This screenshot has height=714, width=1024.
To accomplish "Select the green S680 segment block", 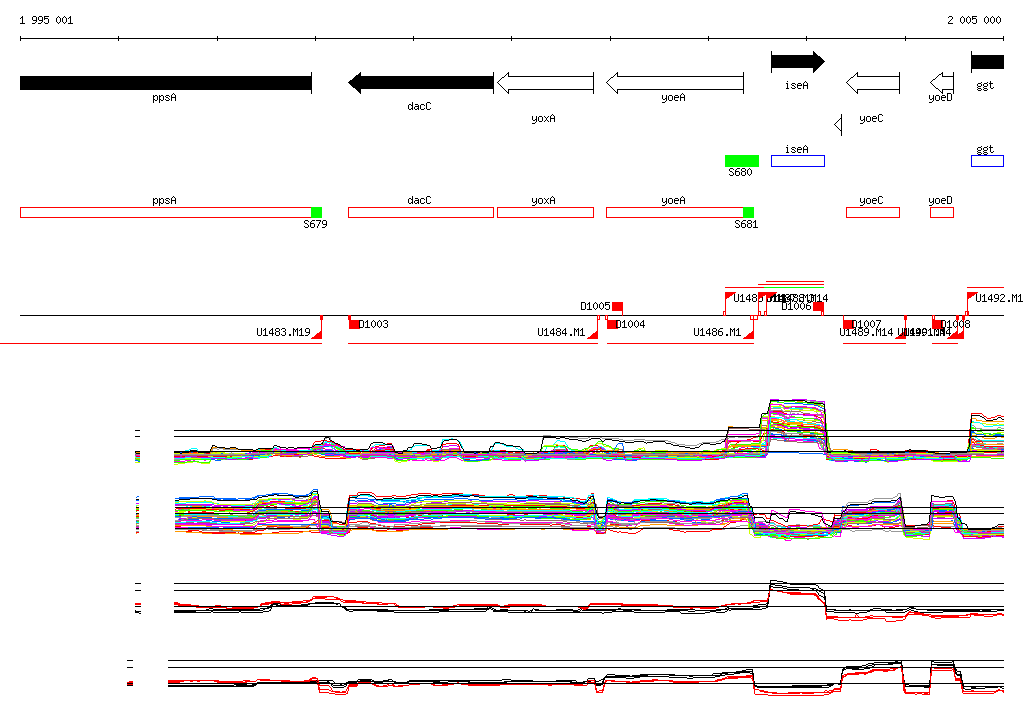I will (x=742, y=161).
